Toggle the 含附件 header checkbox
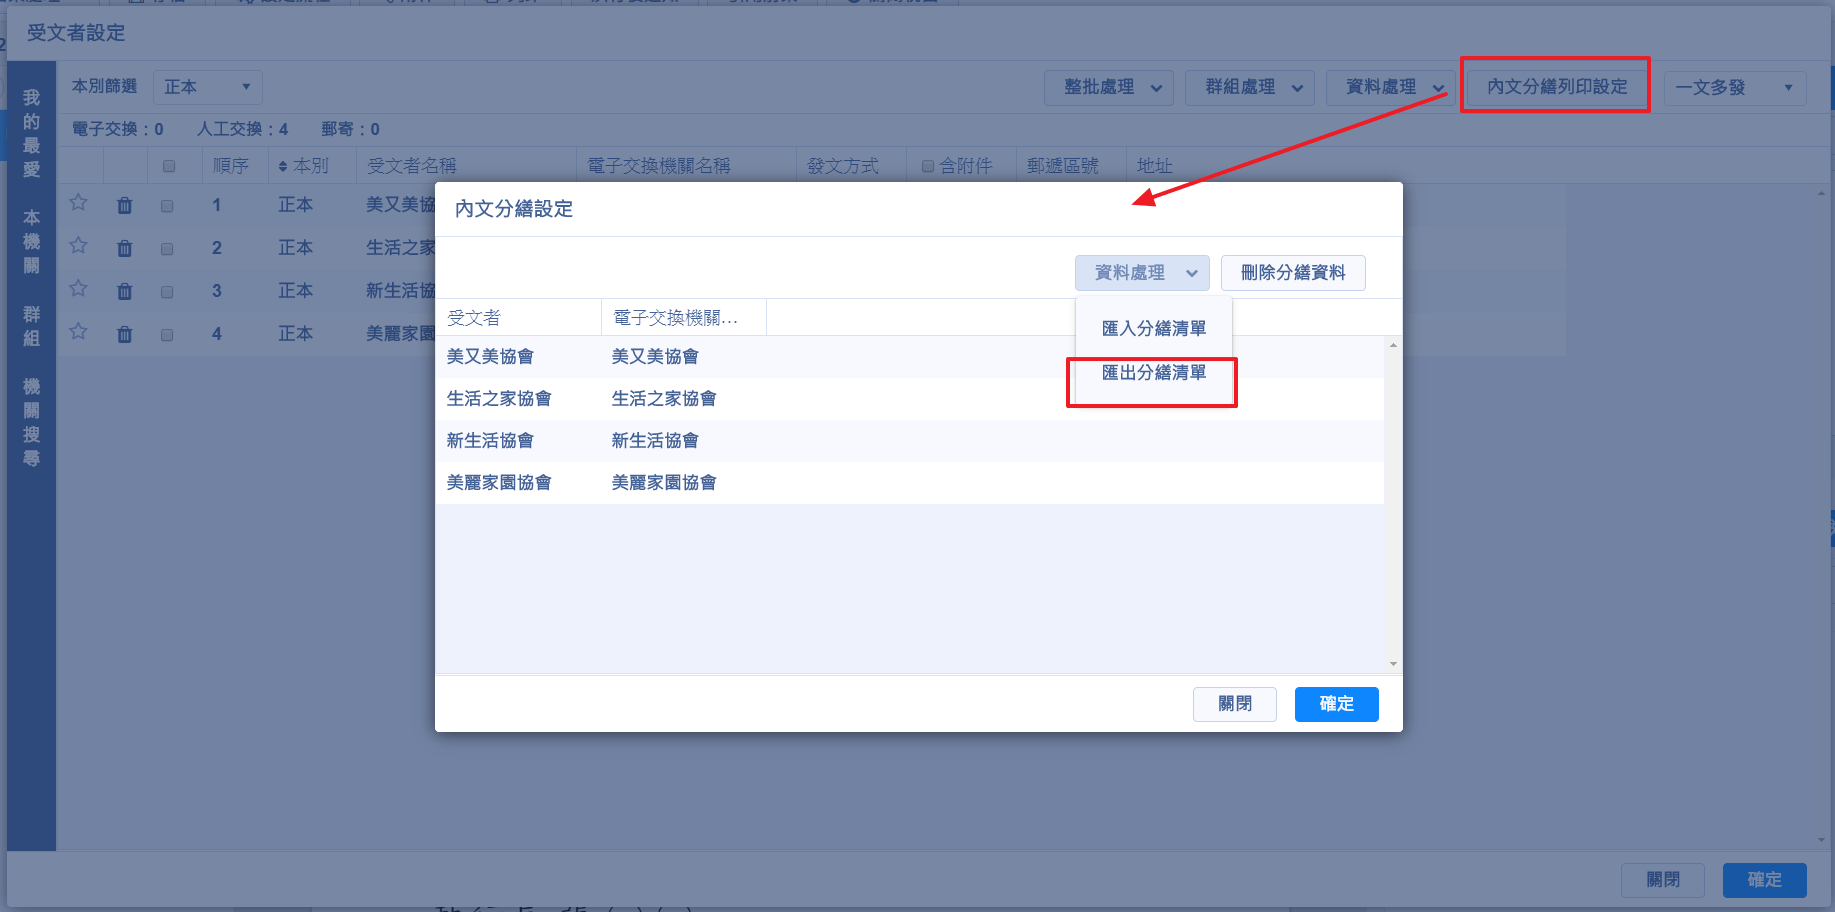The height and width of the screenshot is (912, 1835). (x=928, y=166)
